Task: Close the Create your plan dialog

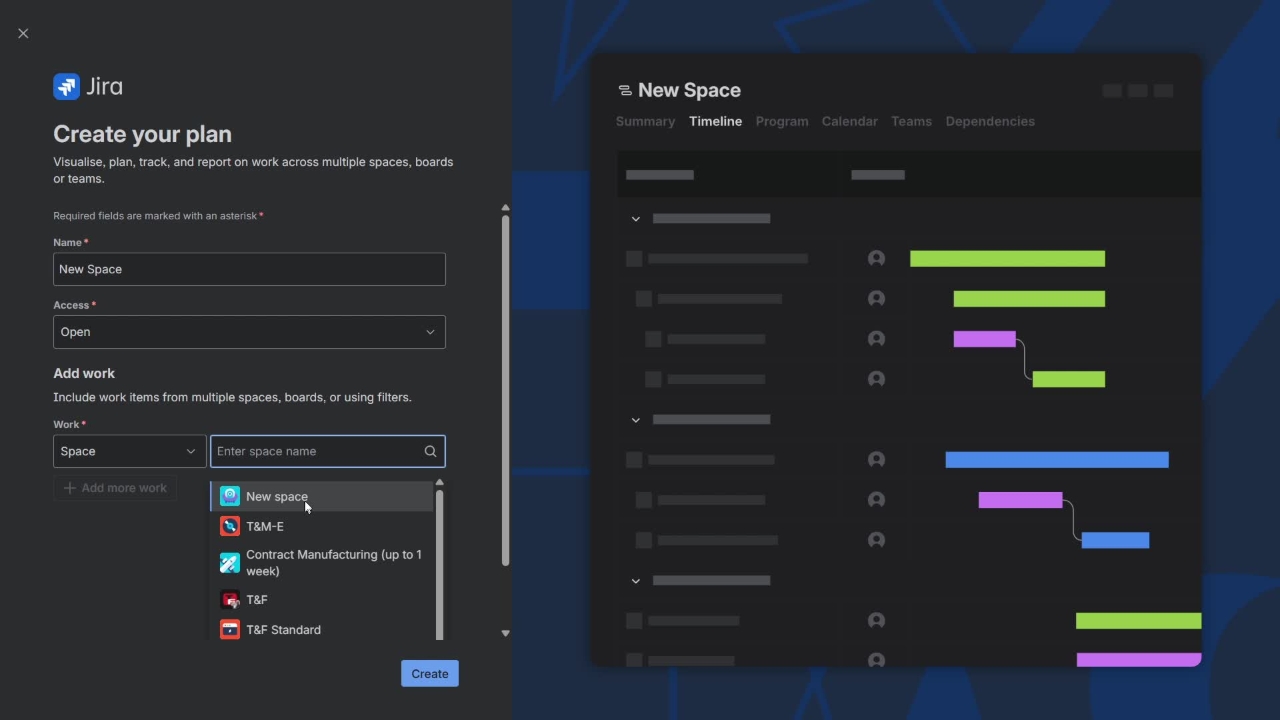Action: click(x=23, y=33)
